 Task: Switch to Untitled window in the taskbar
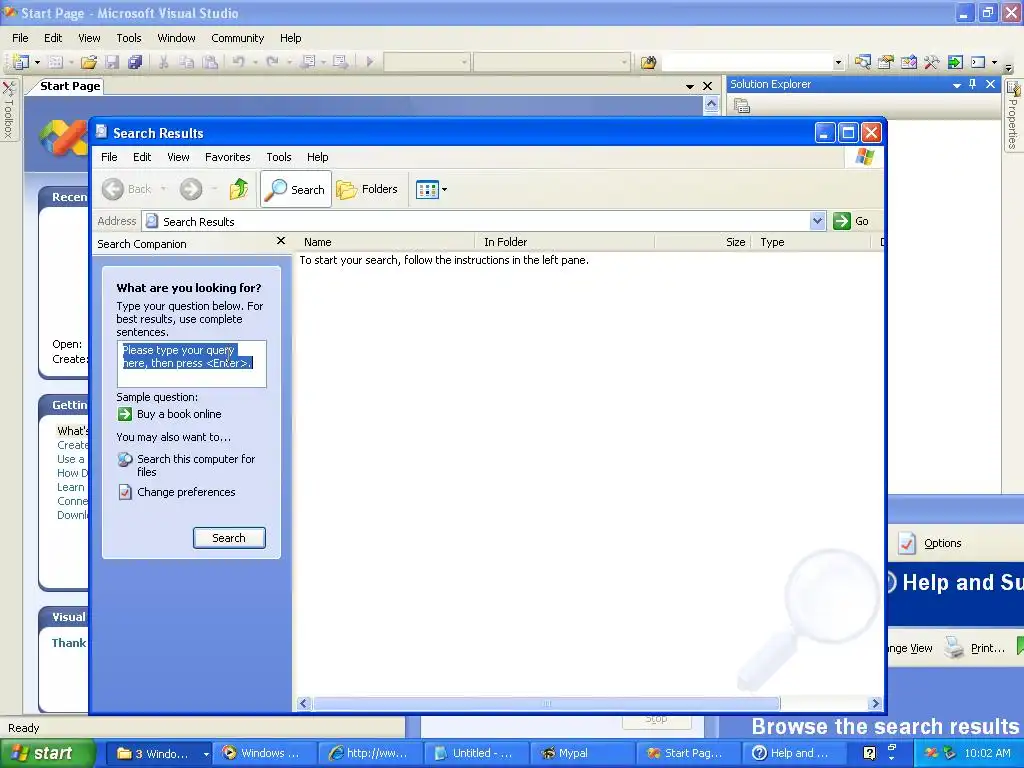point(476,753)
